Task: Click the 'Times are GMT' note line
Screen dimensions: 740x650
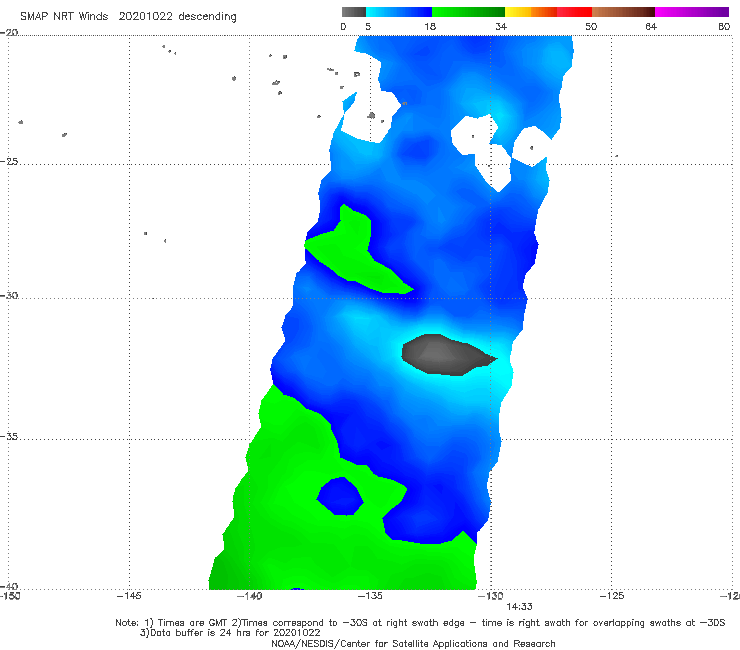Action: coord(420,623)
